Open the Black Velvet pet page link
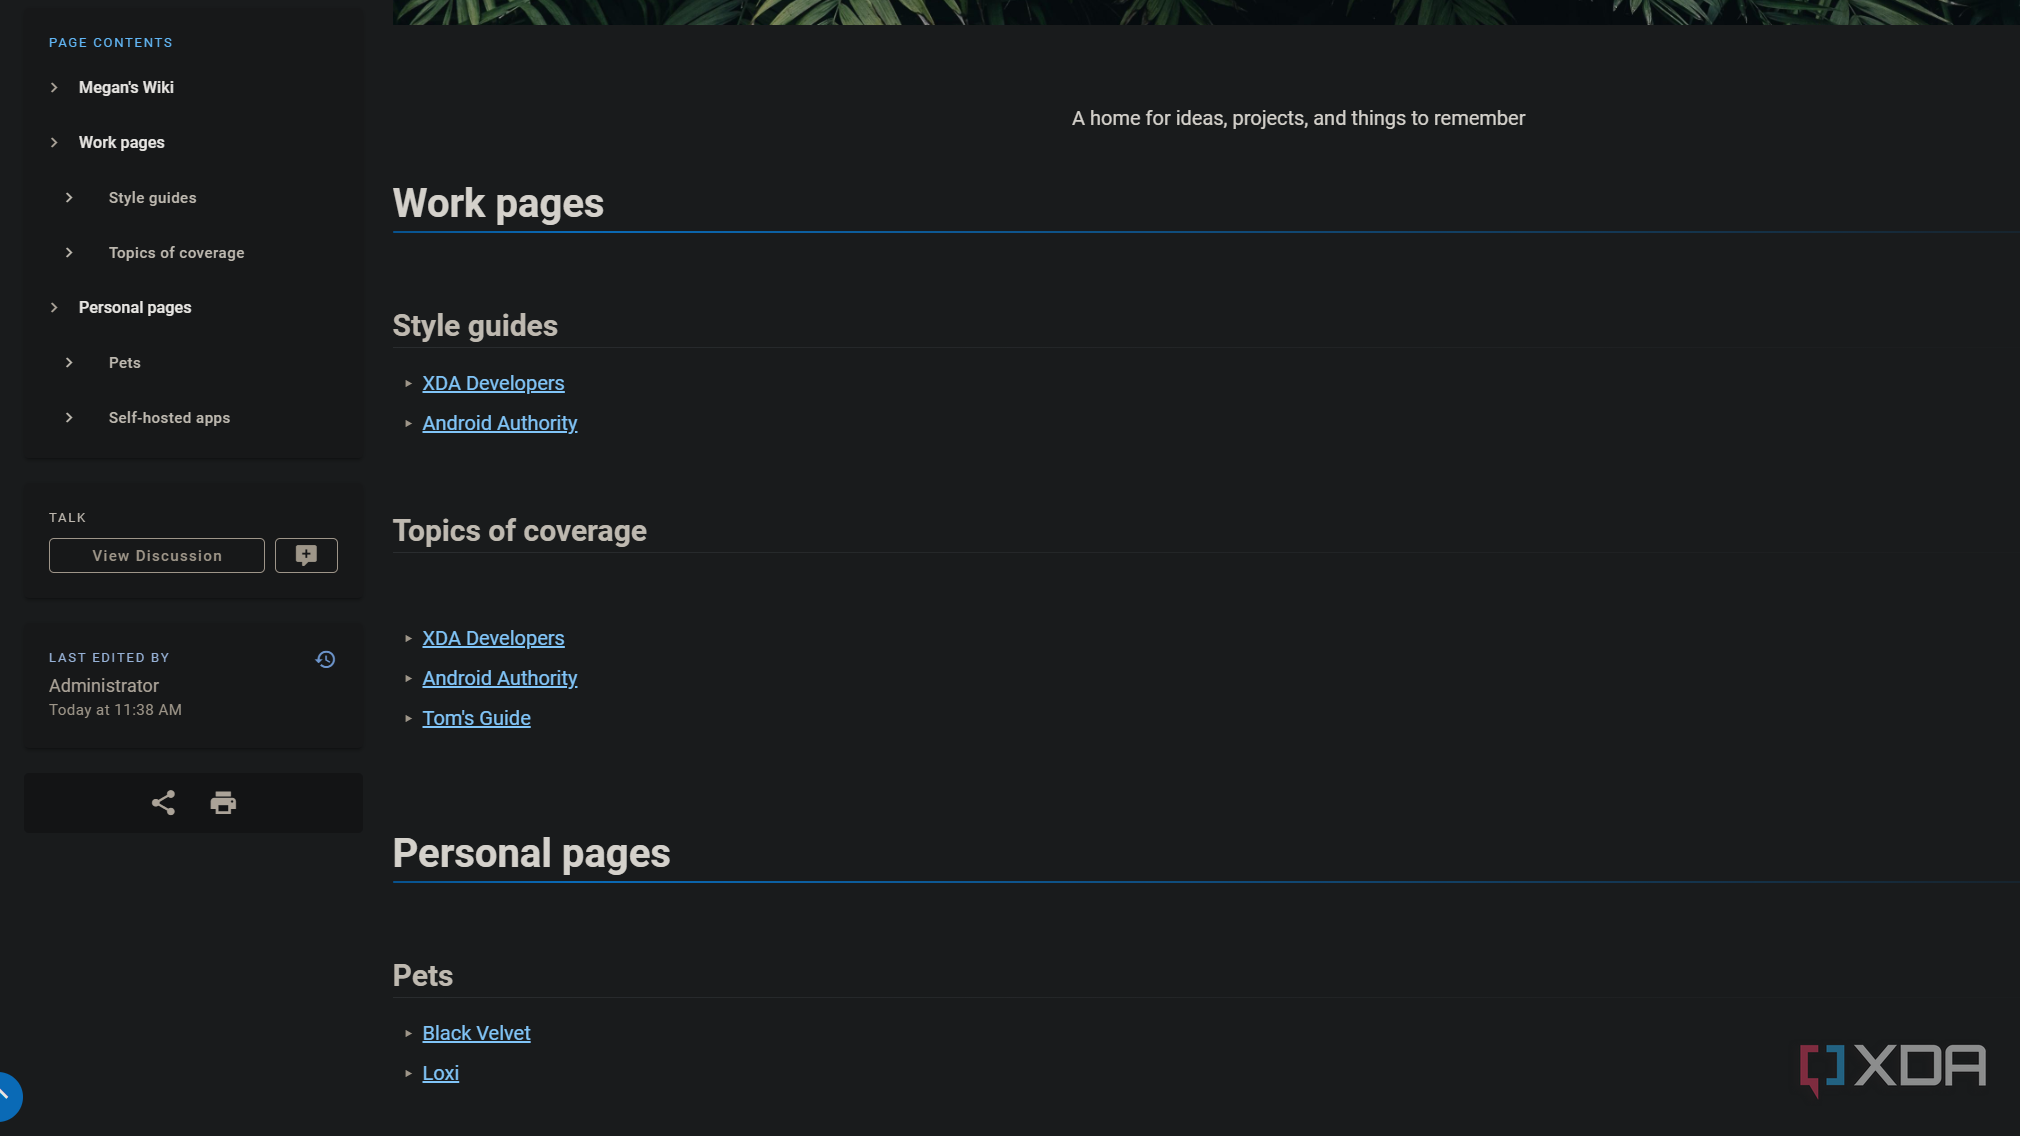Viewport: 2020px width, 1136px height. click(x=476, y=1034)
